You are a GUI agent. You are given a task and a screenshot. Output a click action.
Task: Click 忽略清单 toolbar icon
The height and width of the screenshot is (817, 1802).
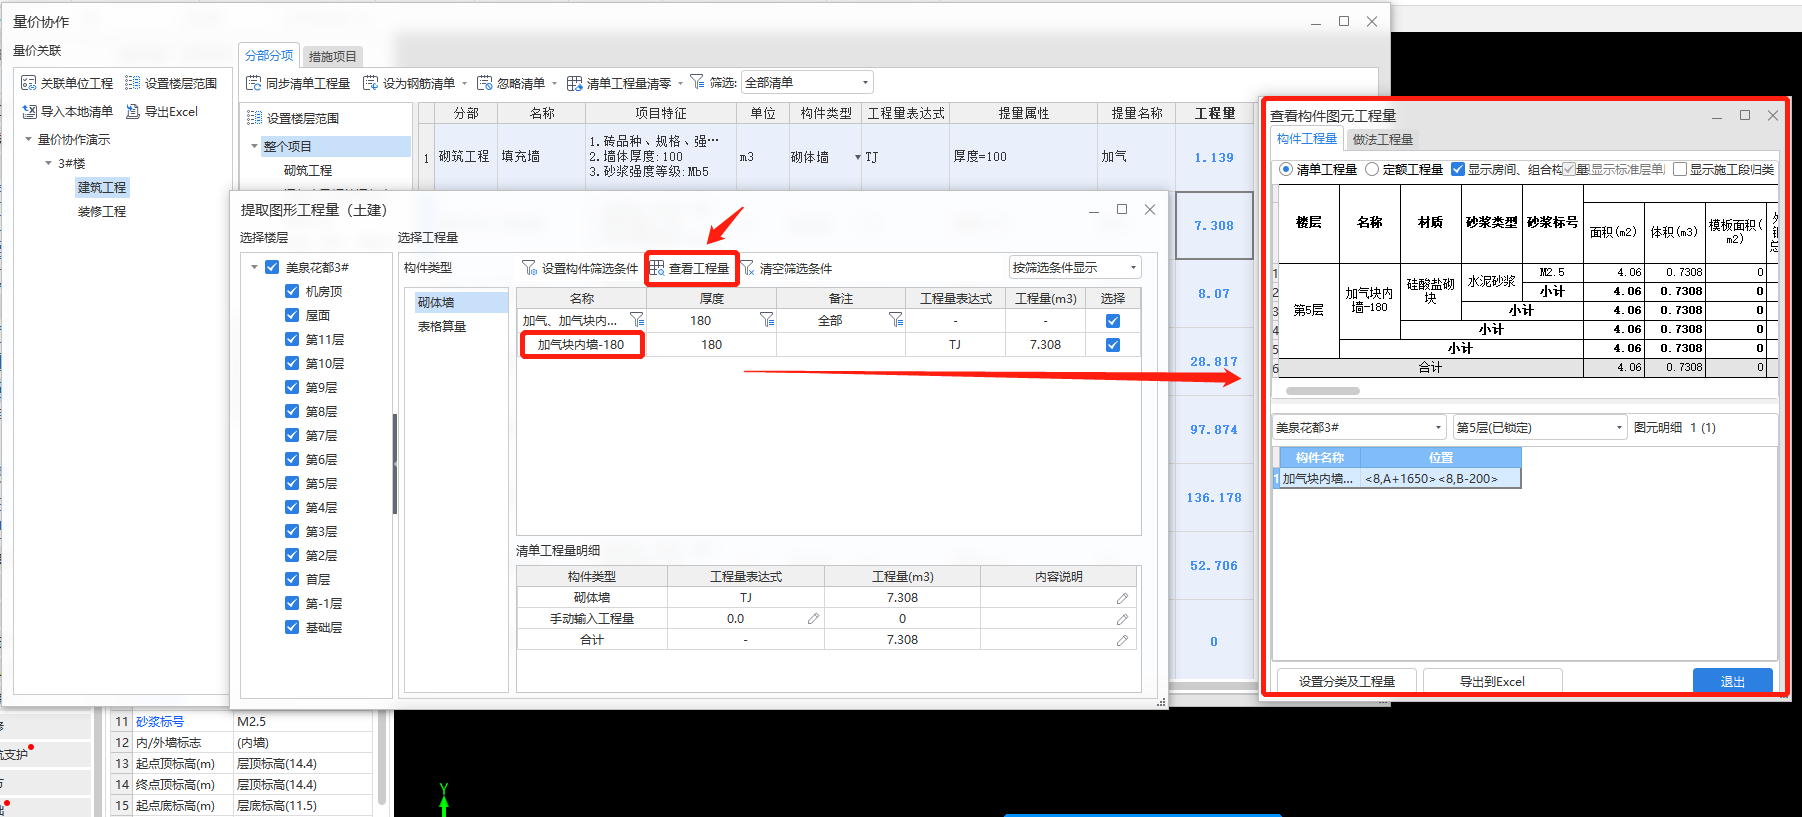coord(485,83)
